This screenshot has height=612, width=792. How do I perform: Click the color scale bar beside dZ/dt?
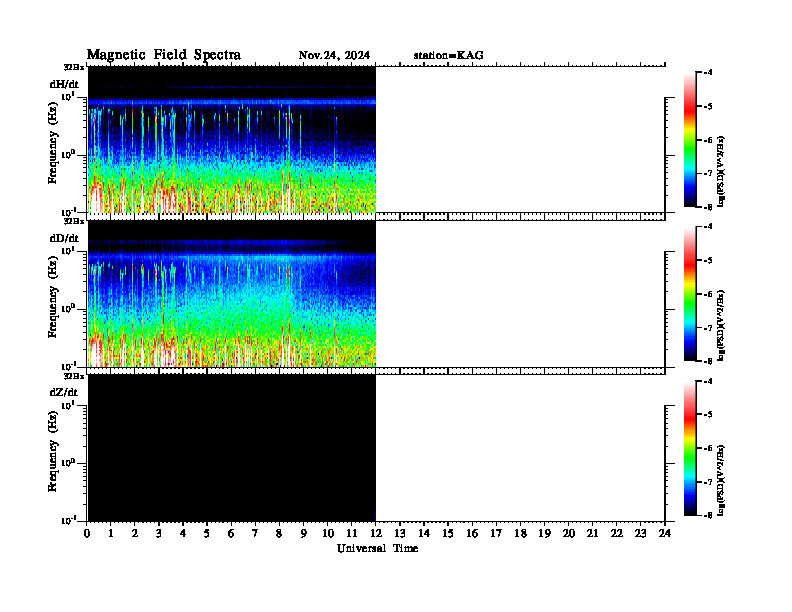pos(690,448)
